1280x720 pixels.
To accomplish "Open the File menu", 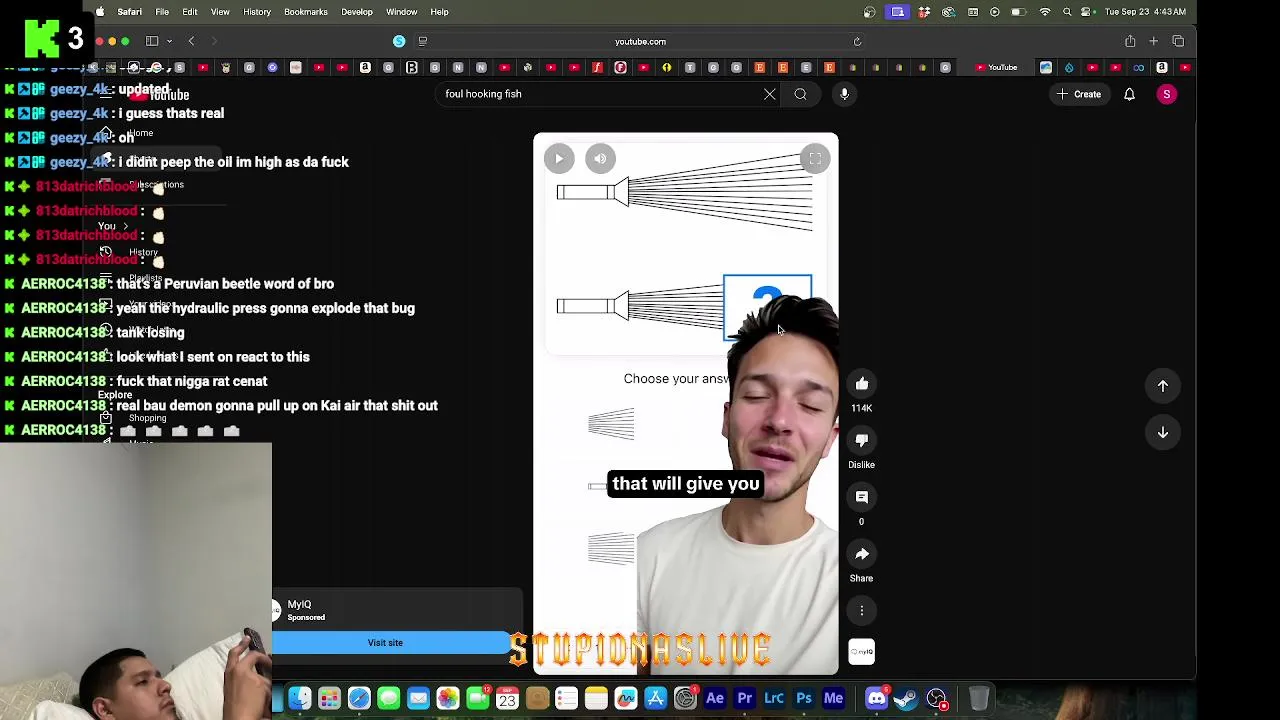I will (162, 12).
